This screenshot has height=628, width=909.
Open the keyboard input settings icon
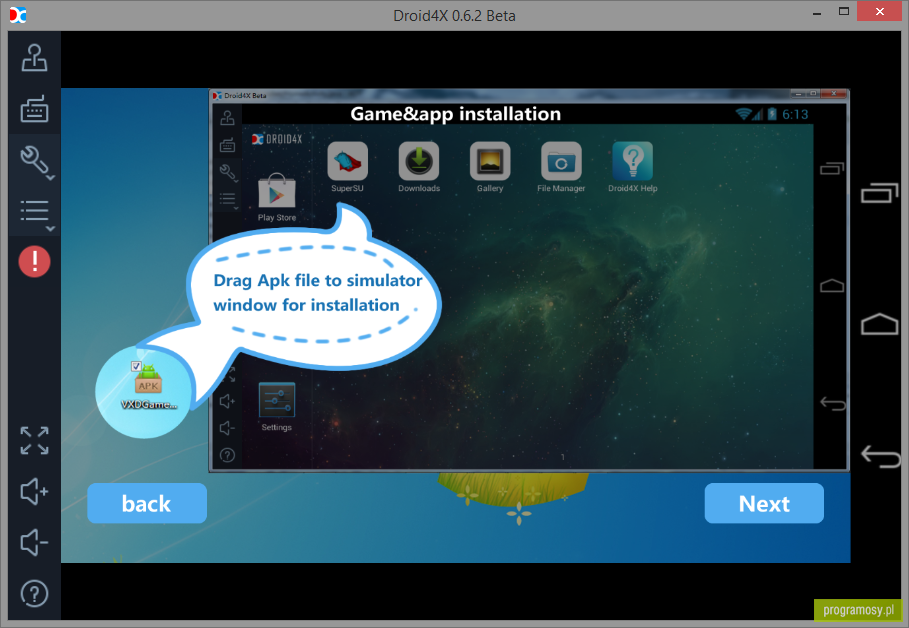click(34, 108)
